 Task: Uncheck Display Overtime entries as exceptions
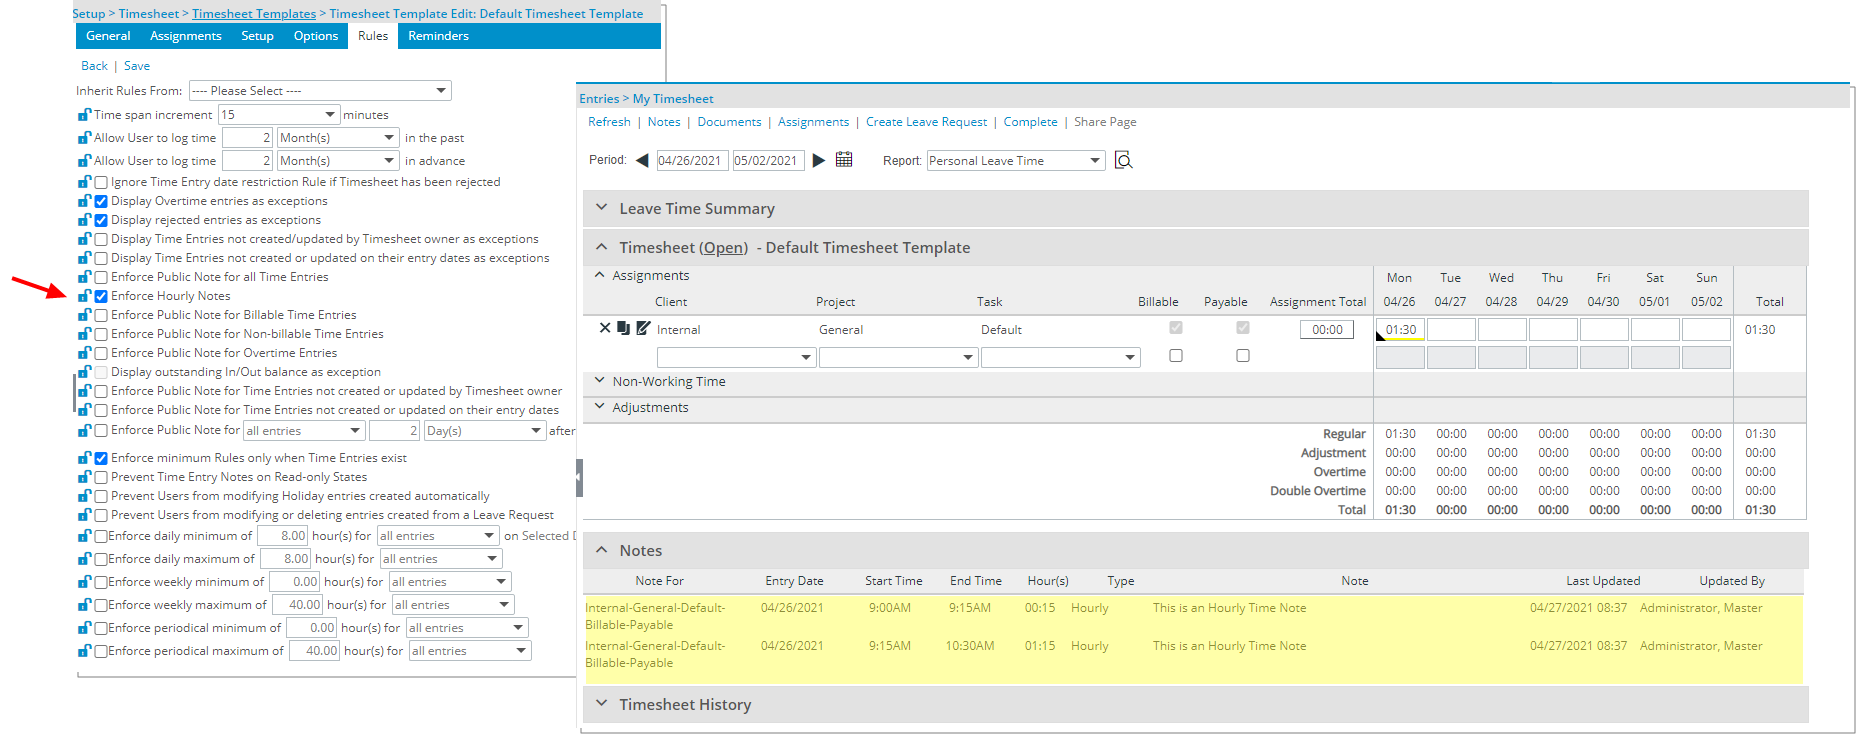pos(101,202)
